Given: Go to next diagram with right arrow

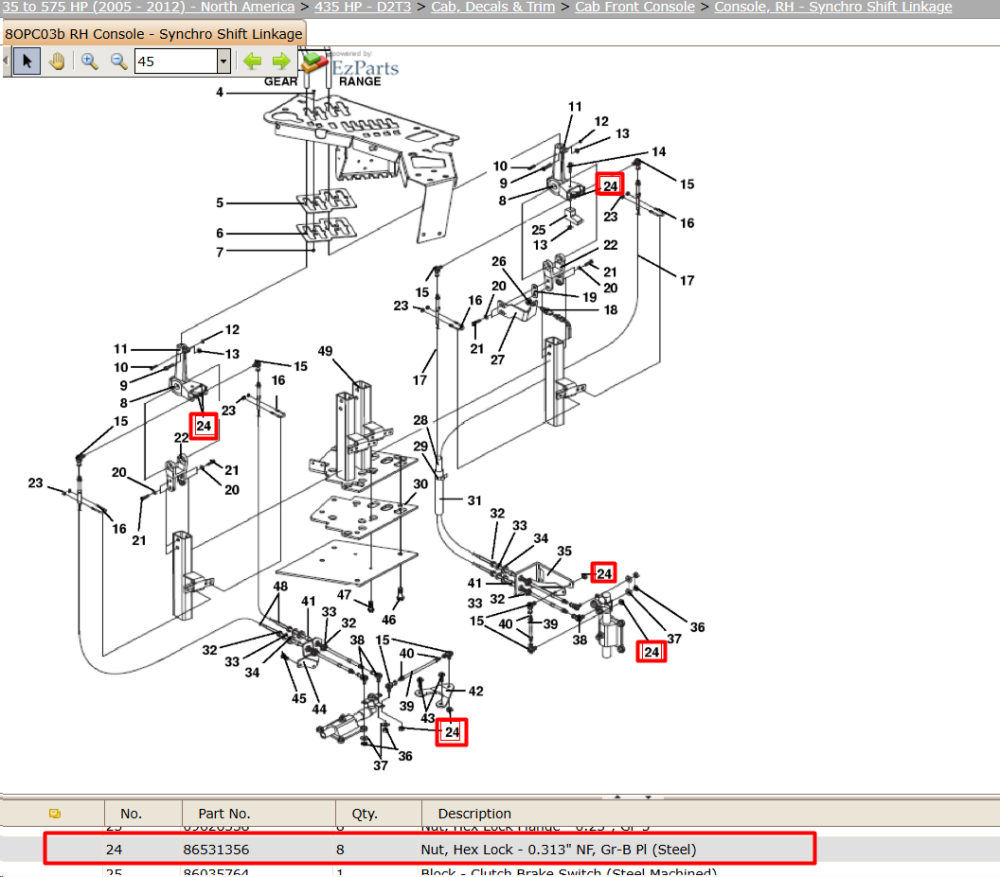Looking at the screenshot, I should pos(281,61).
